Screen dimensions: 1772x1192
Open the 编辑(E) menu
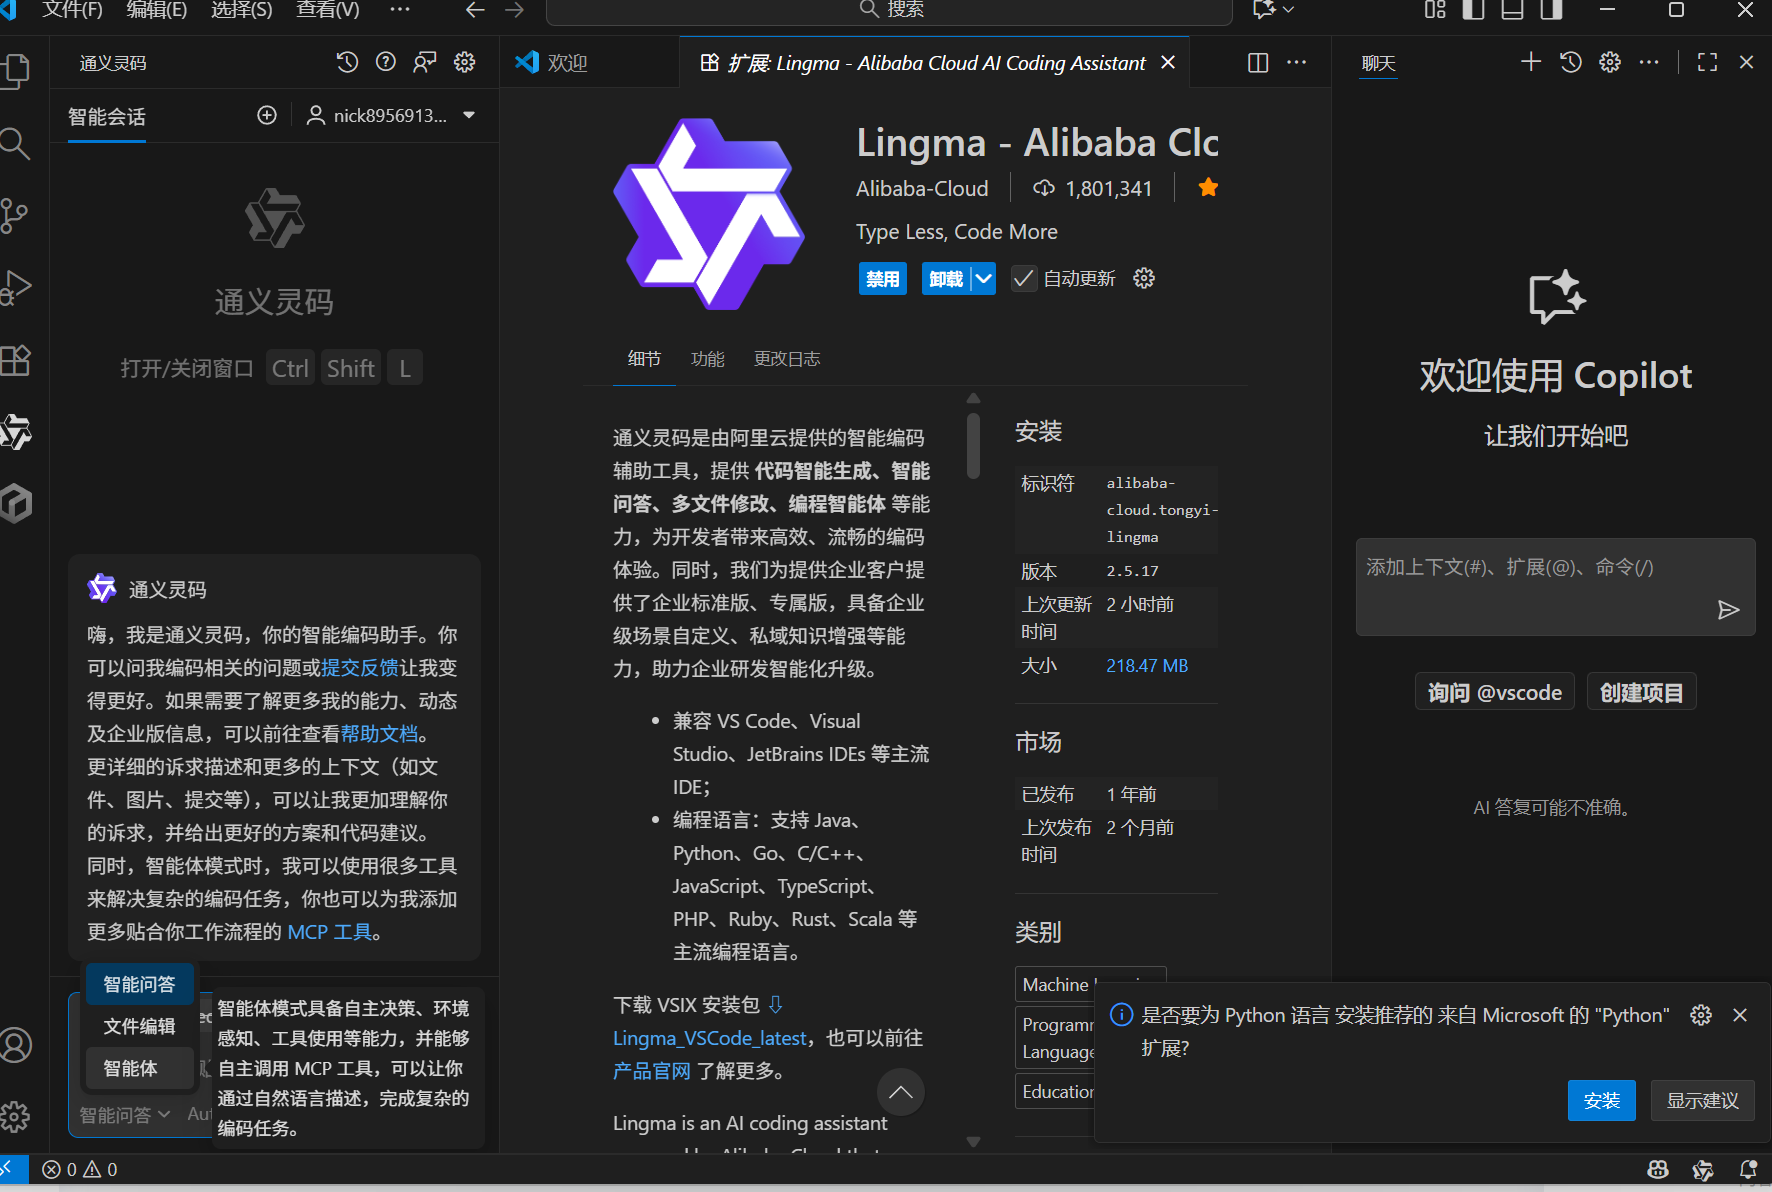point(157,10)
